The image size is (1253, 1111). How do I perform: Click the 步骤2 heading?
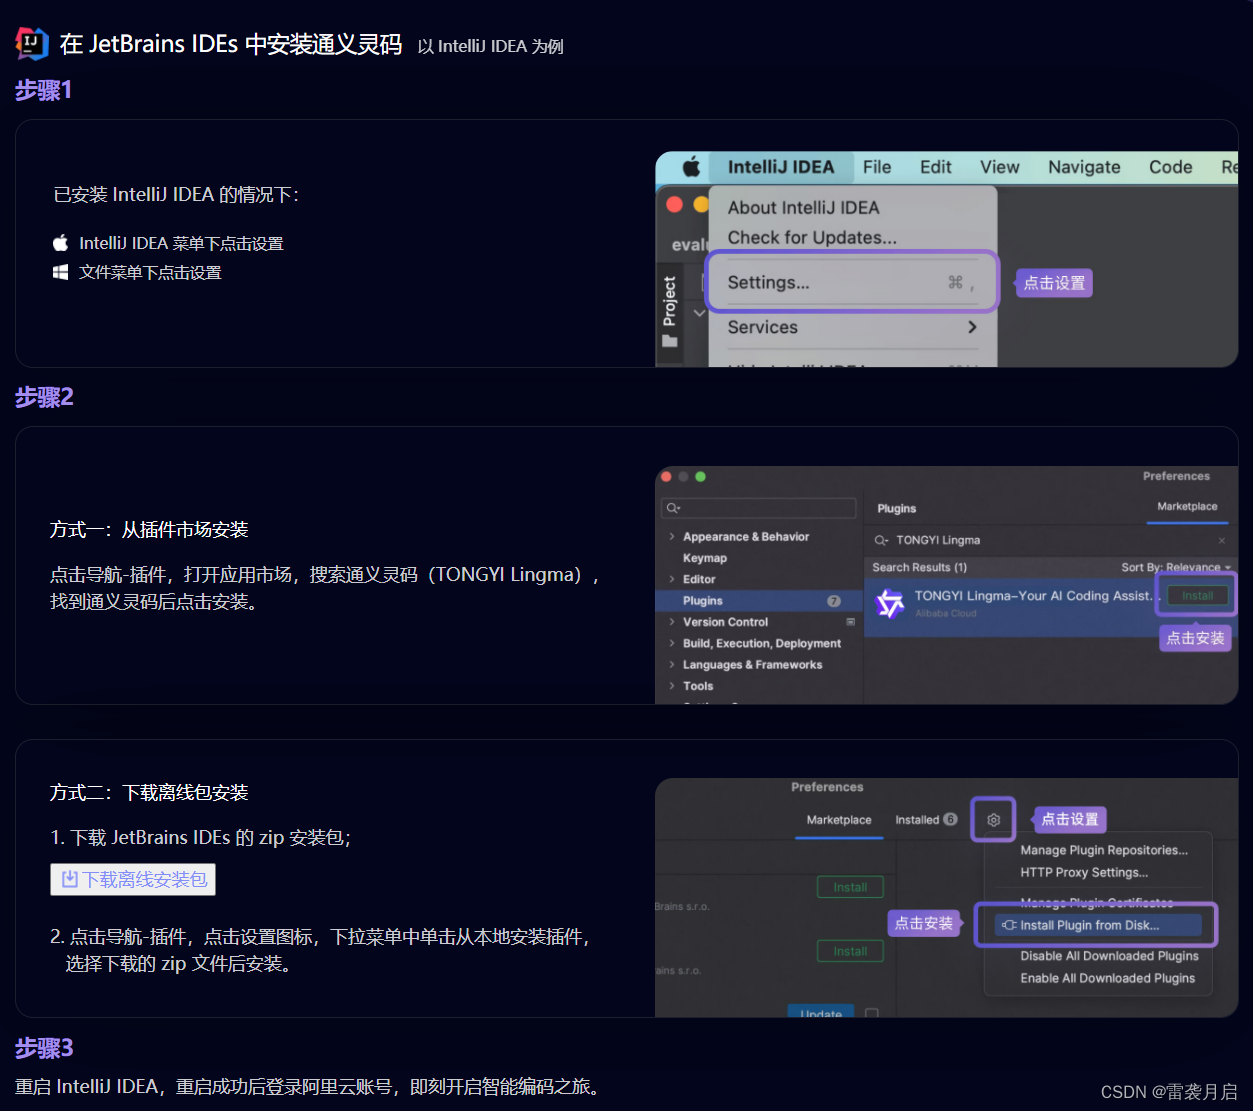coord(44,398)
